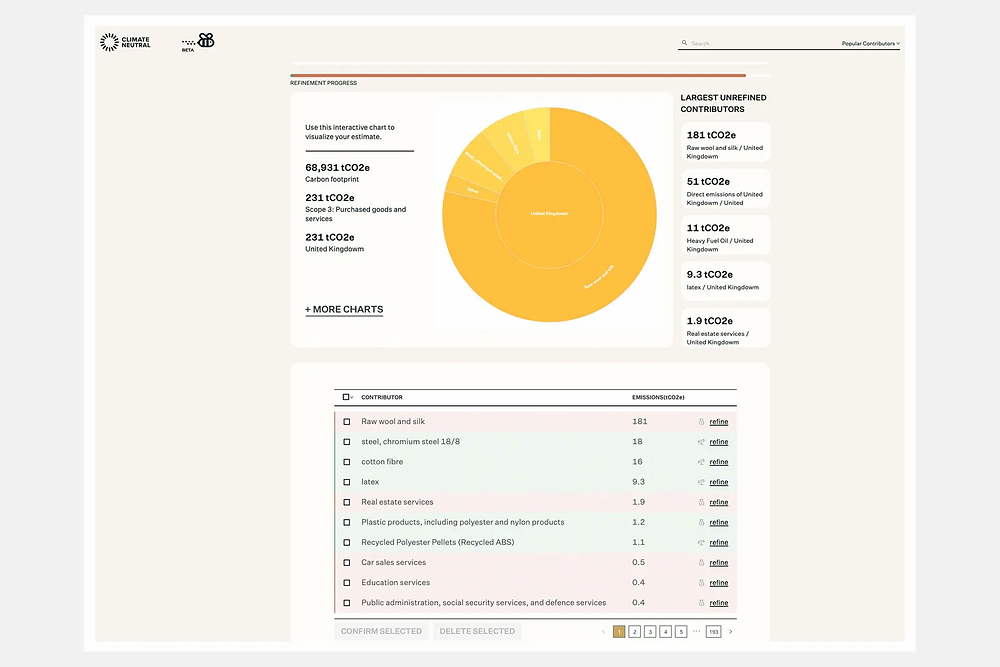
Task: Click the refinement progress bar
Action: [530, 75]
